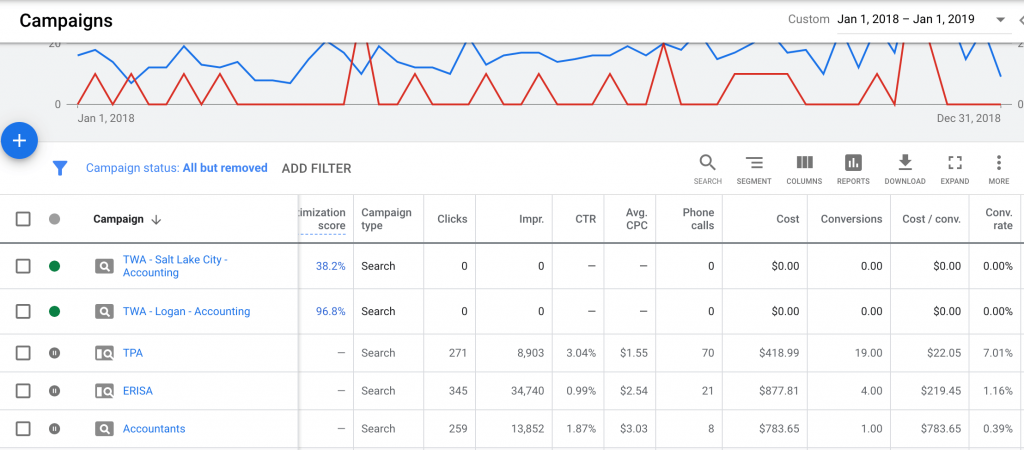Select the ERISA campaign checkbox

[x=23, y=391]
